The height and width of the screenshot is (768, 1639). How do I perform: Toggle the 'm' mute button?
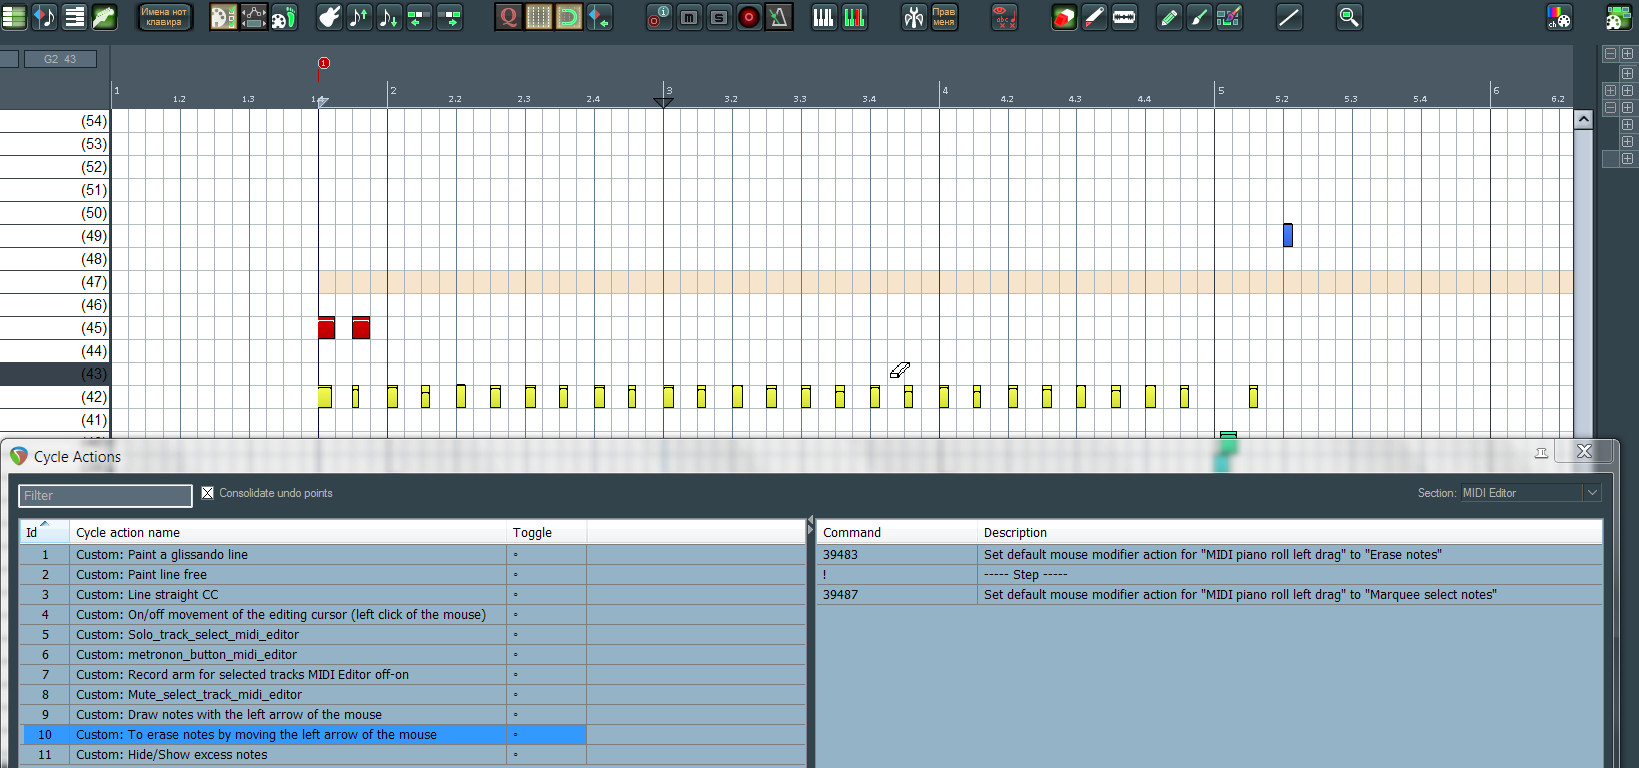[689, 17]
